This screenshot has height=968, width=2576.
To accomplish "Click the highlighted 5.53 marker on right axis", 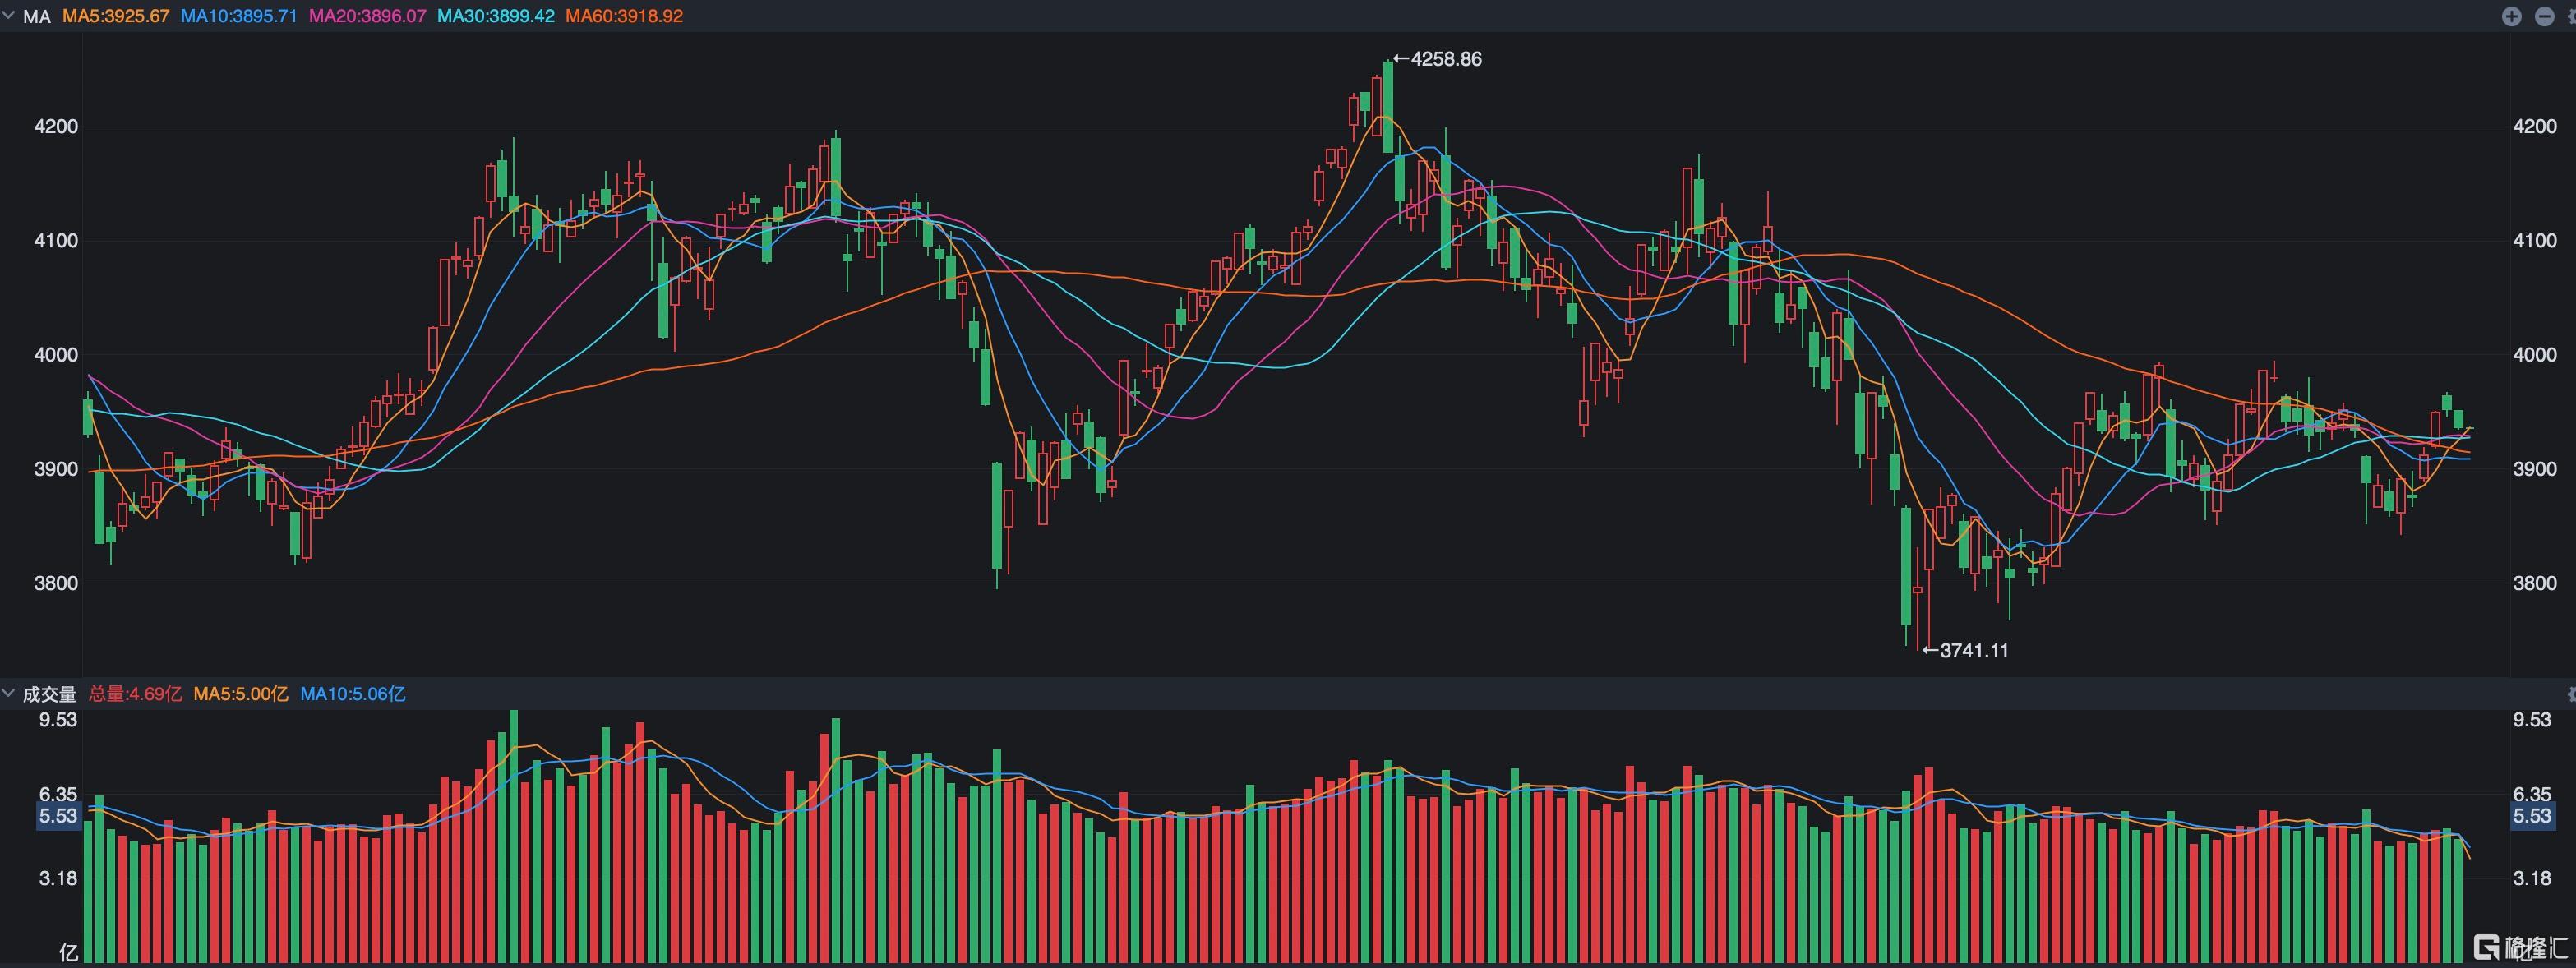I will (x=2532, y=816).
